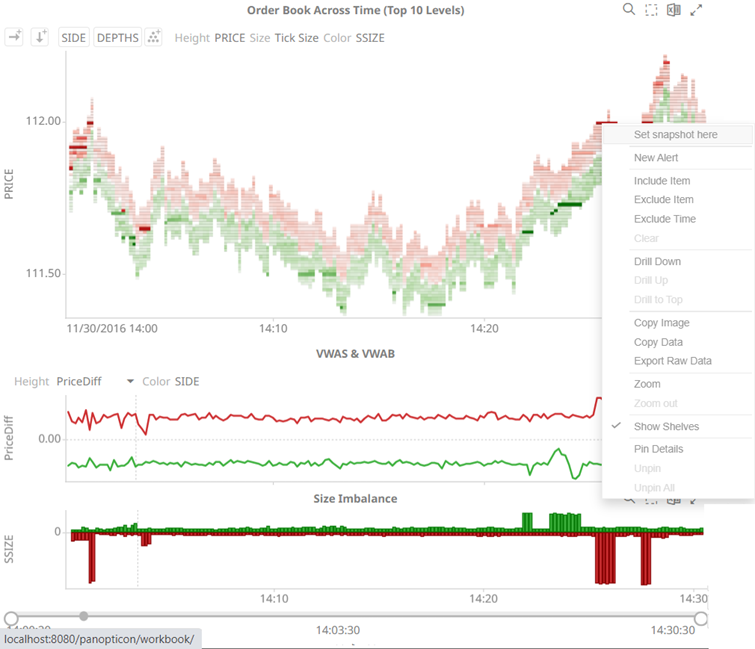Open the SSIZE color variable selector
The height and width of the screenshot is (649, 755).
[370, 38]
